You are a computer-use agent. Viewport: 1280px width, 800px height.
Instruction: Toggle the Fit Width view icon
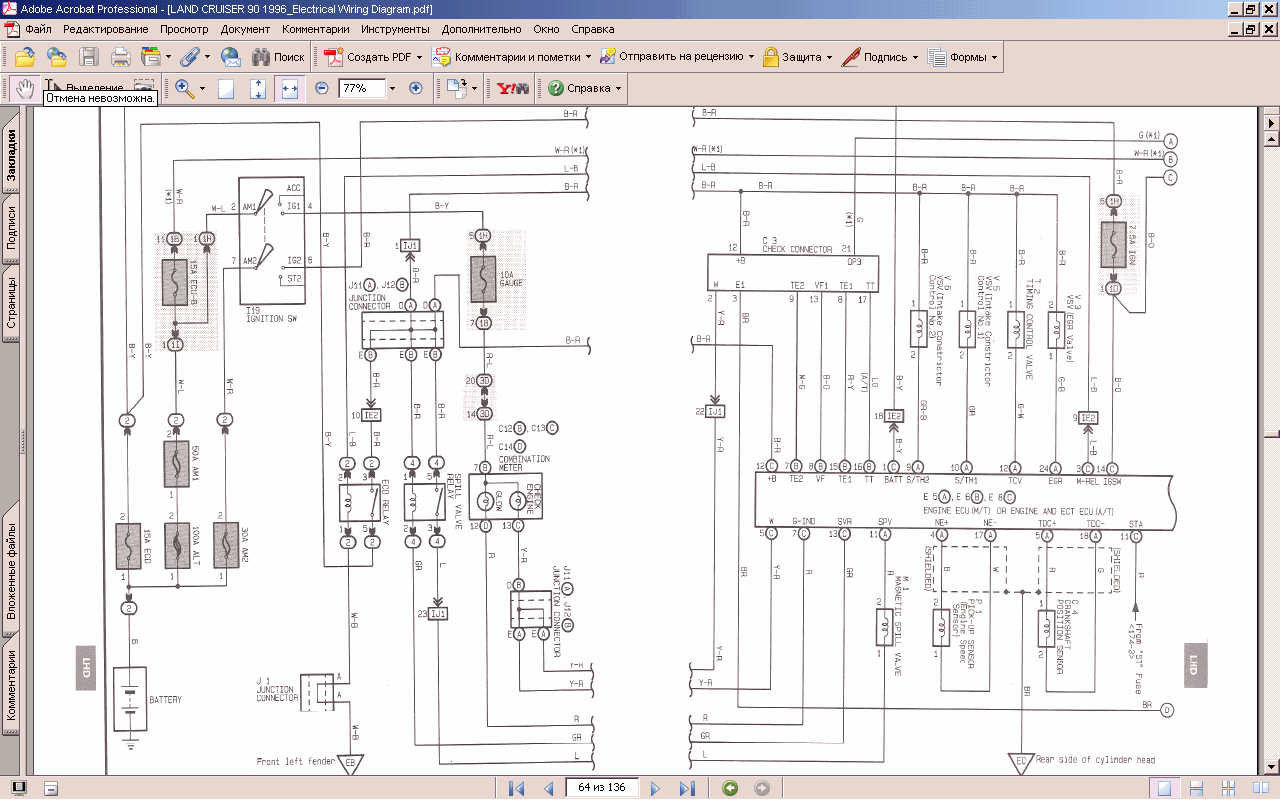[290, 88]
